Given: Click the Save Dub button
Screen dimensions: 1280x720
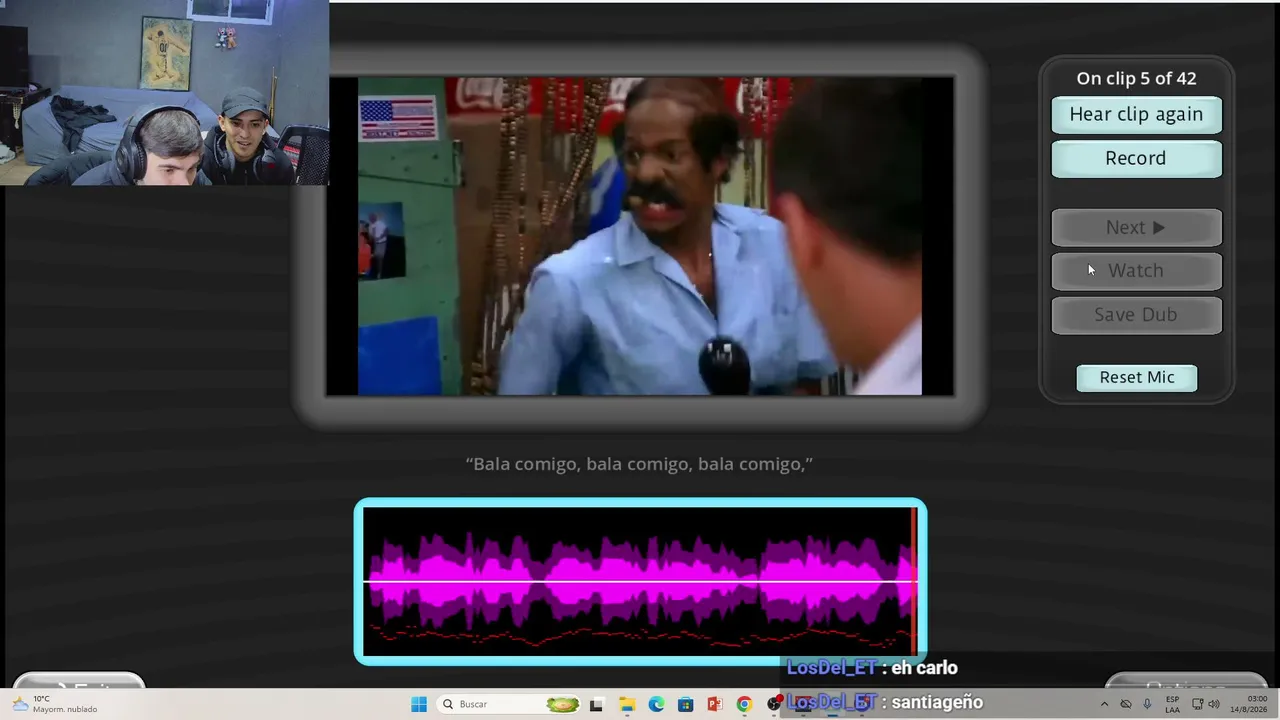Looking at the screenshot, I should (1136, 315).
